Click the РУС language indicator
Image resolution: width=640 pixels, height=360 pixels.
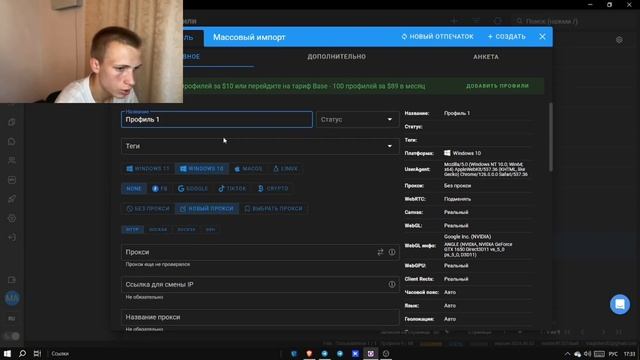613,354
